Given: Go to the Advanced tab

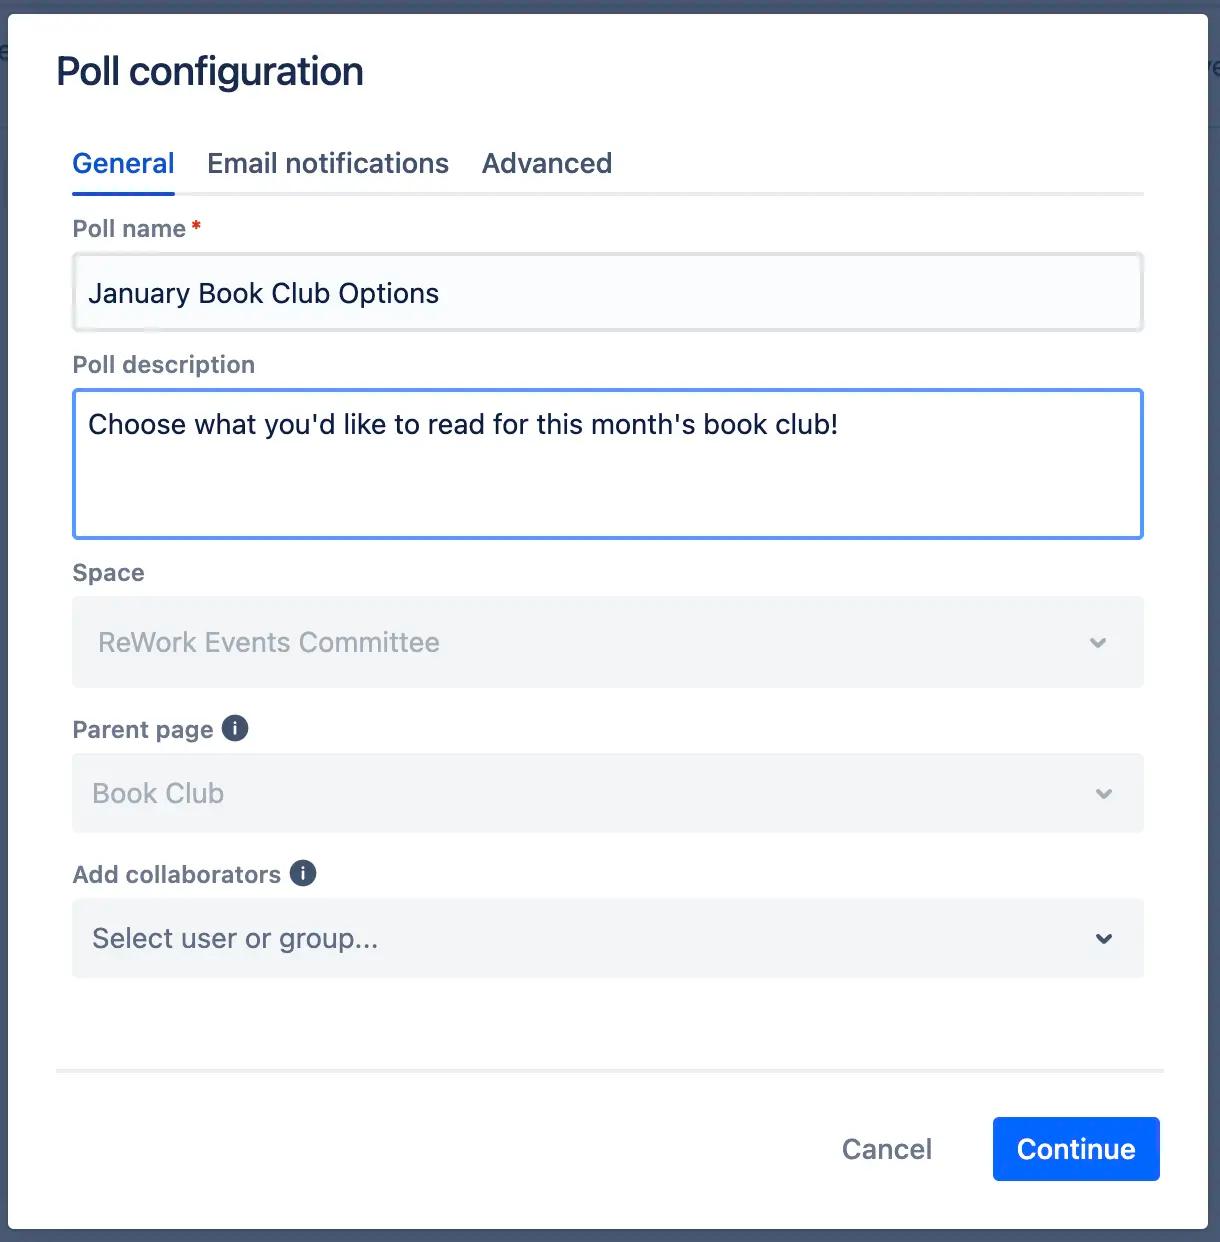Looking at the screenshot, I should 547,163.
